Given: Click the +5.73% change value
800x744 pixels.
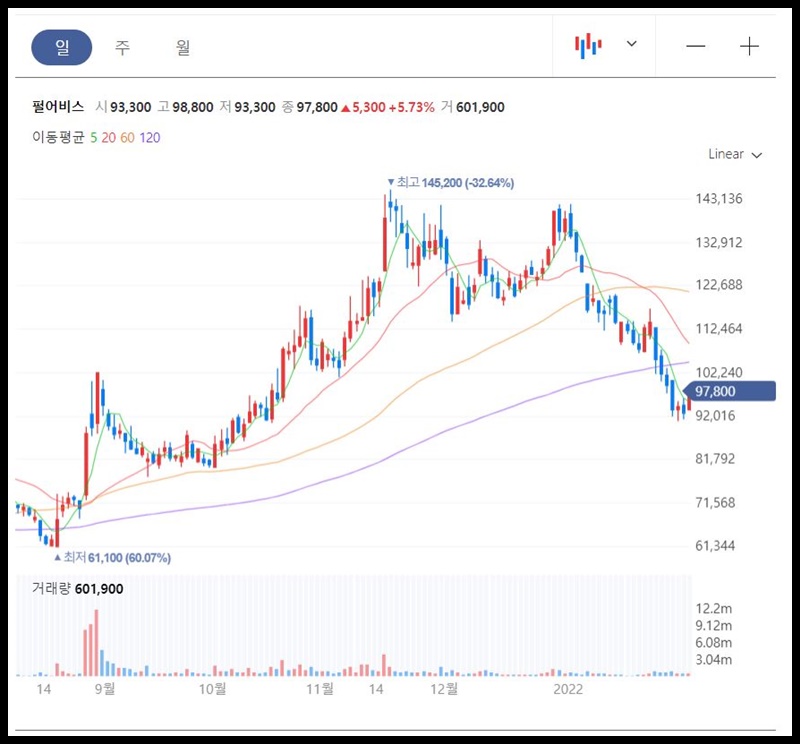Looking at the screenshot, I should (x=411, y=107).
